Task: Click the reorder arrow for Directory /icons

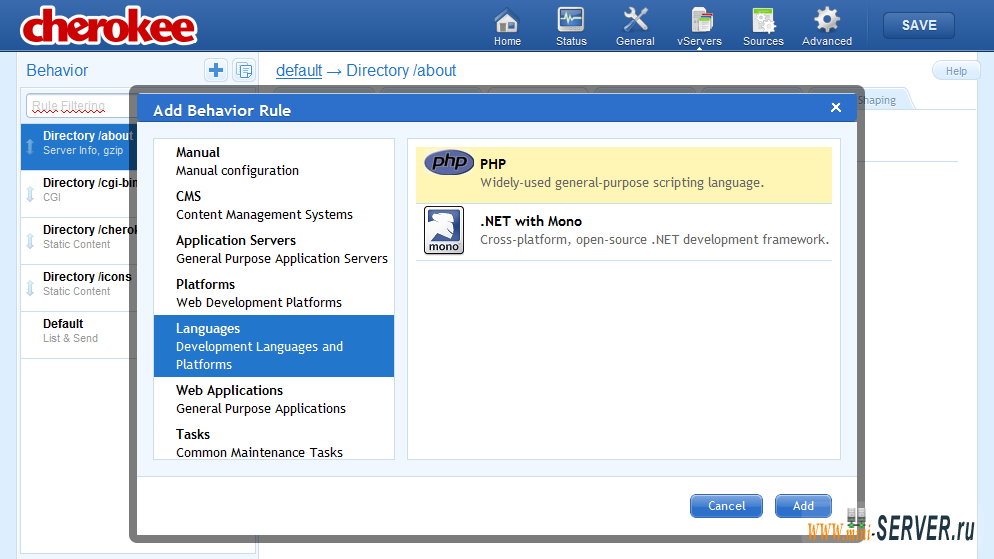Action: tap(30, 288)
